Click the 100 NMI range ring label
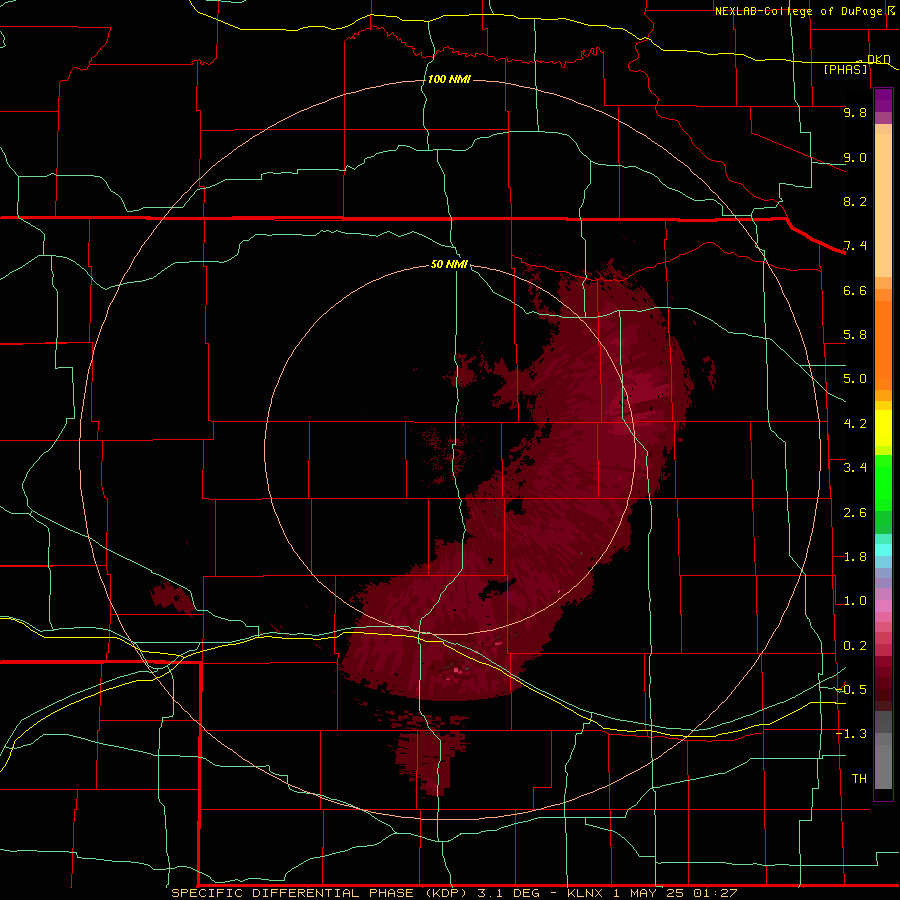This screenshot has width=900, height=900. pos(449,79)
